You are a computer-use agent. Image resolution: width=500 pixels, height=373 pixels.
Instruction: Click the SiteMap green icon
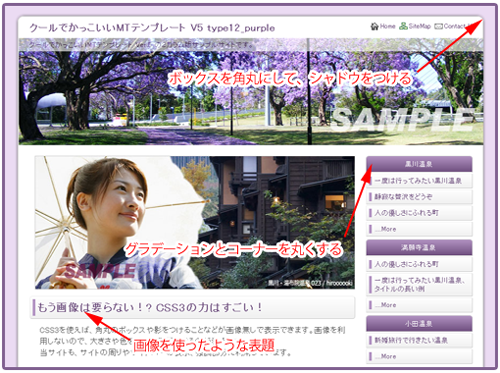(x=403, y=26)
